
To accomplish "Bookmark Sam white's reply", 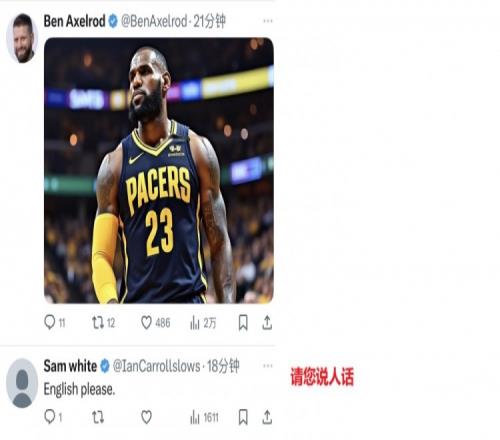I will point(243,417).
